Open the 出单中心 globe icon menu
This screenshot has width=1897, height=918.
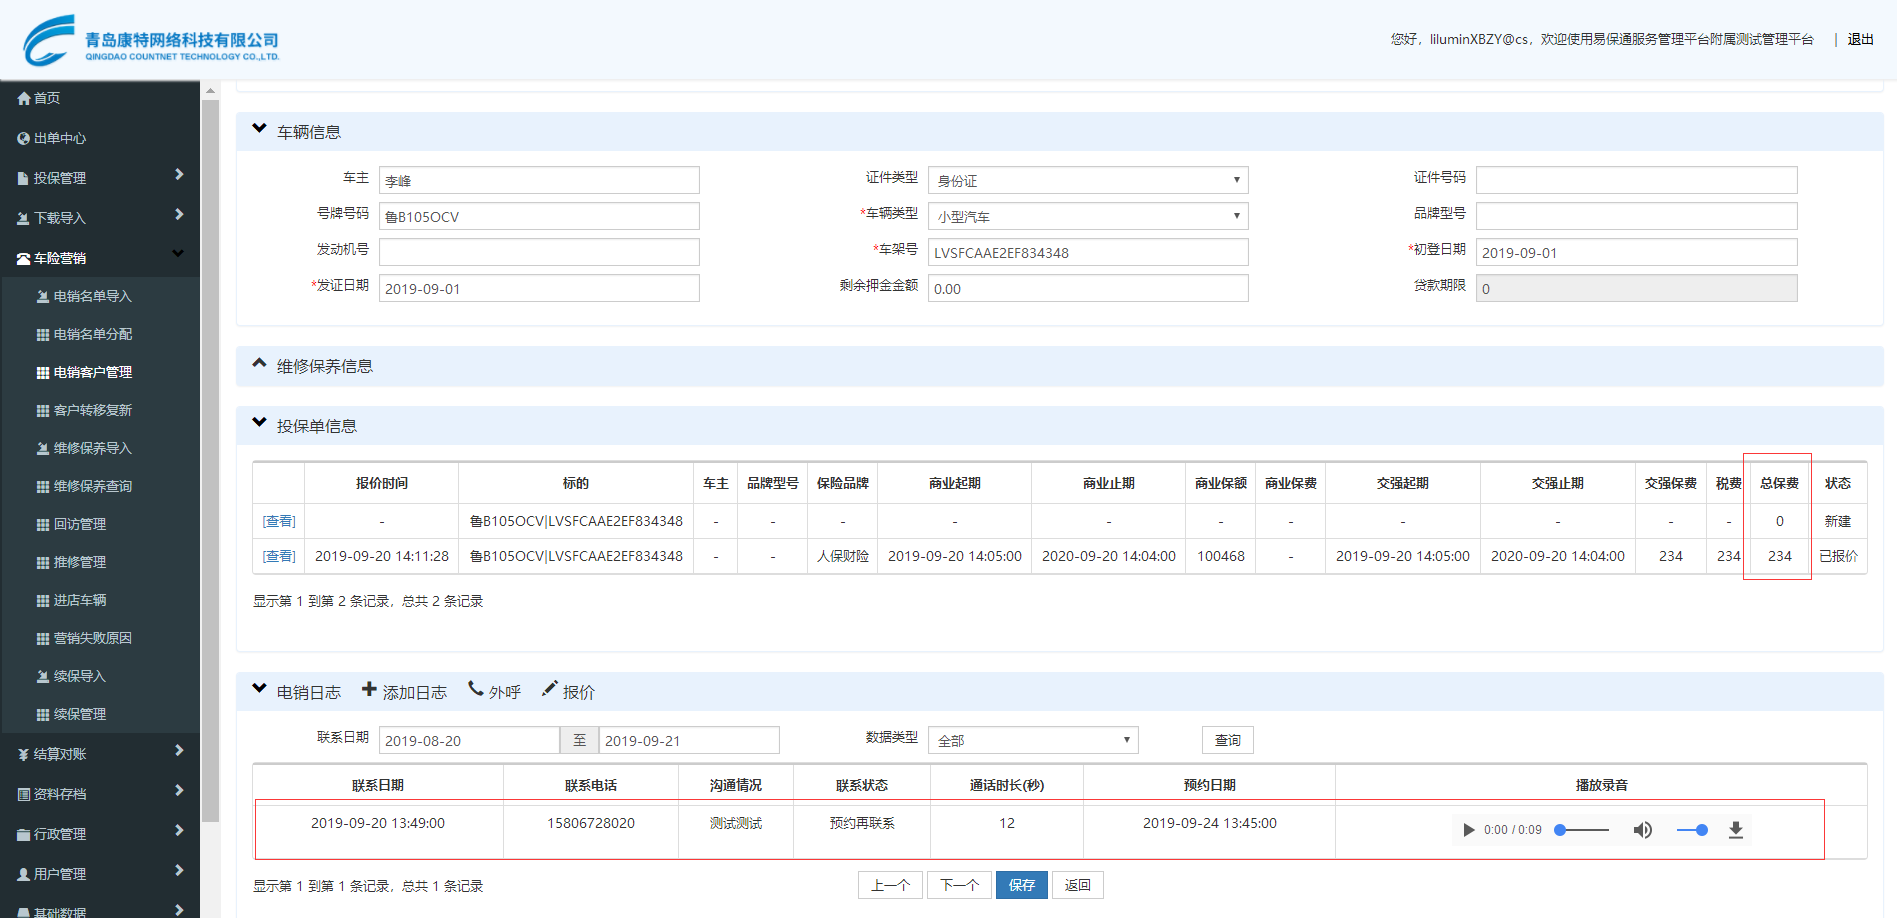click(24, 138)
